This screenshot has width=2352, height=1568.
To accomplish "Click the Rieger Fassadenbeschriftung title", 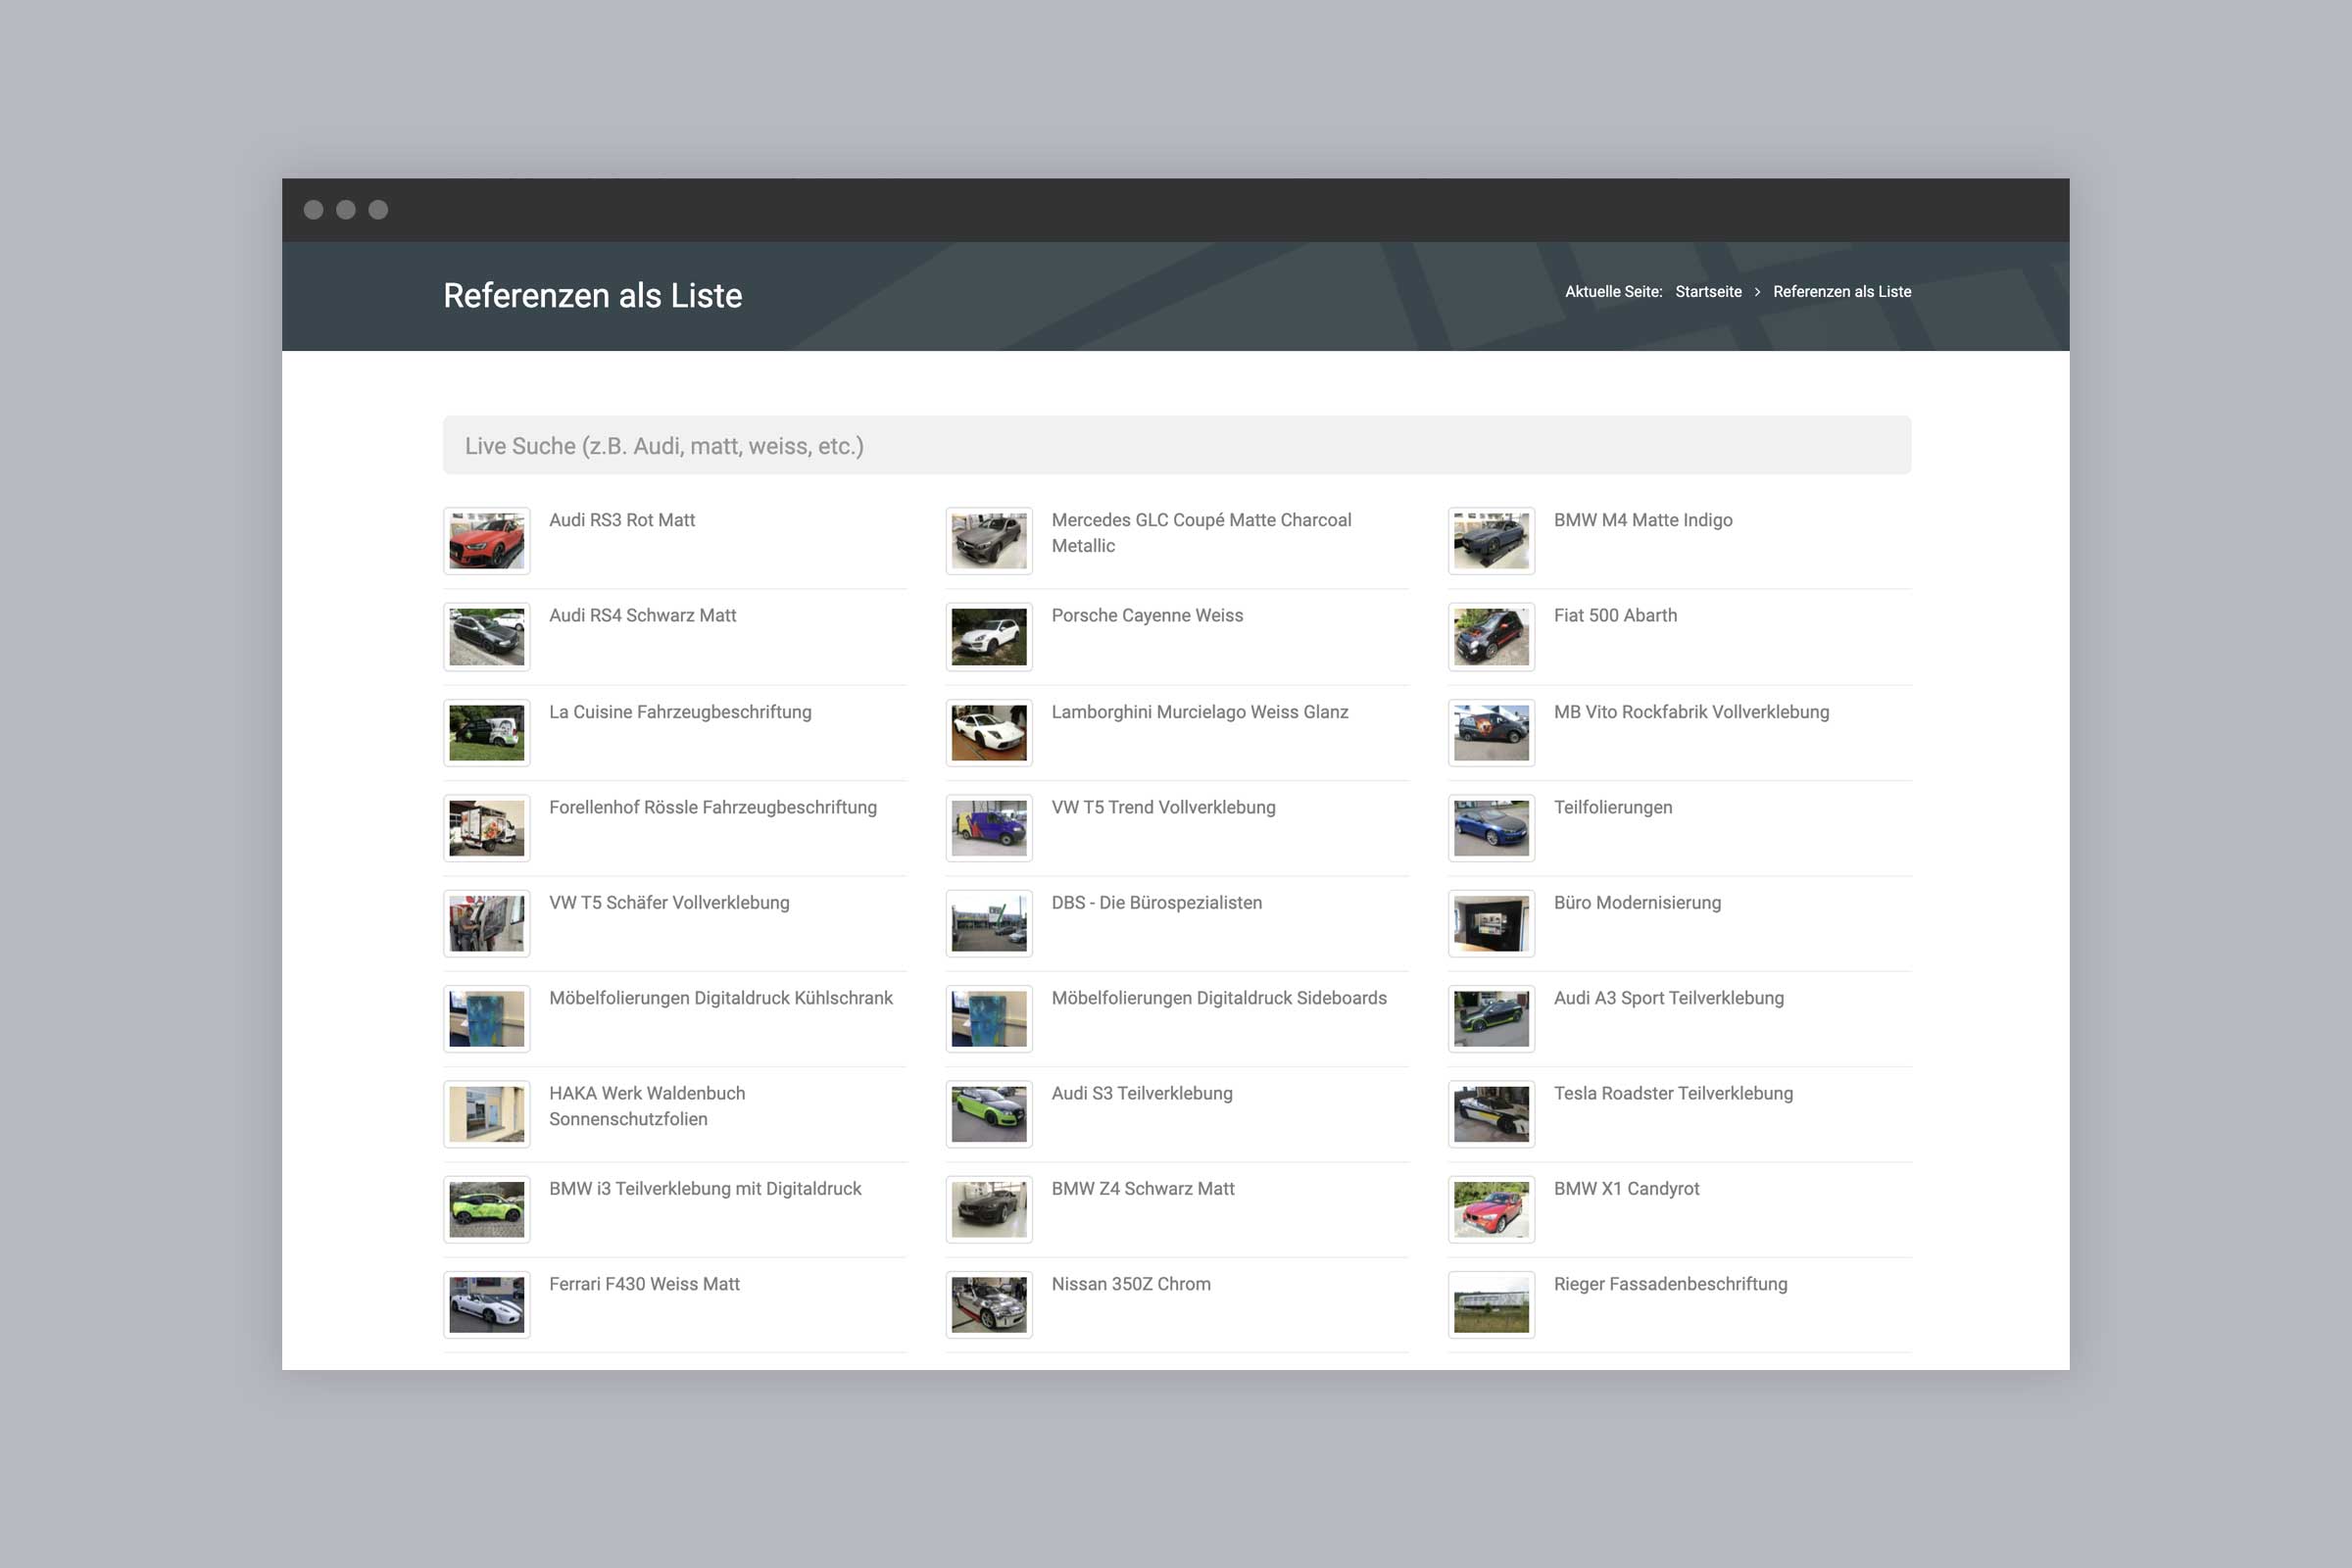I will click(1669, 1284).
